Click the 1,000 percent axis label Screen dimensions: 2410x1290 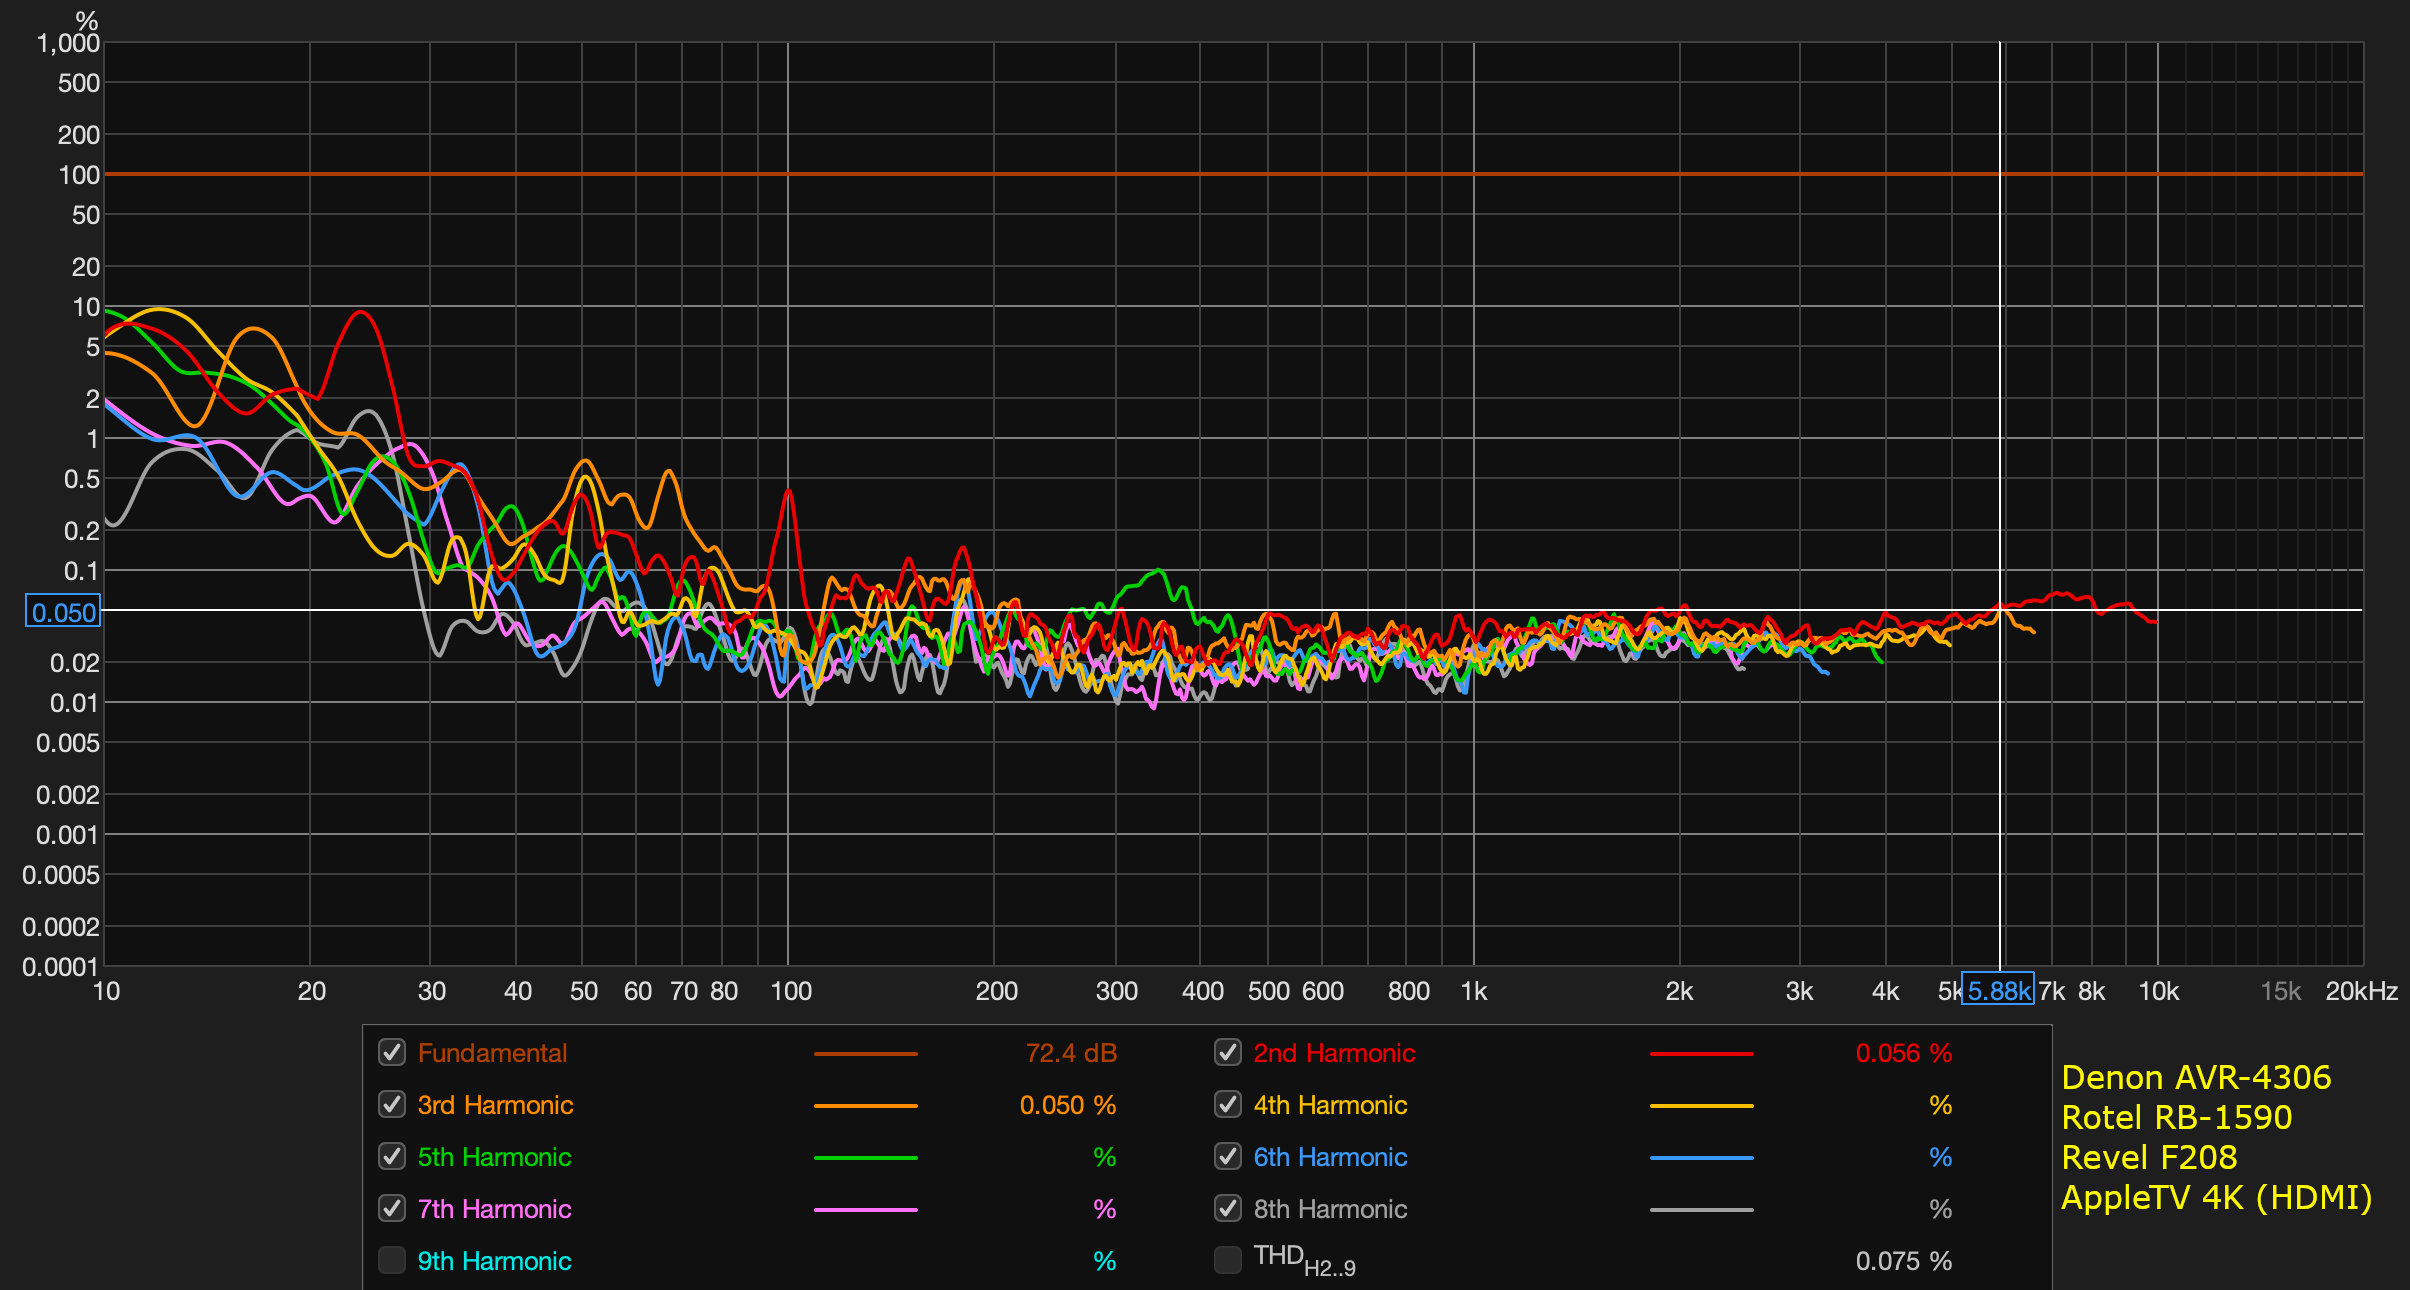(68, 43)
